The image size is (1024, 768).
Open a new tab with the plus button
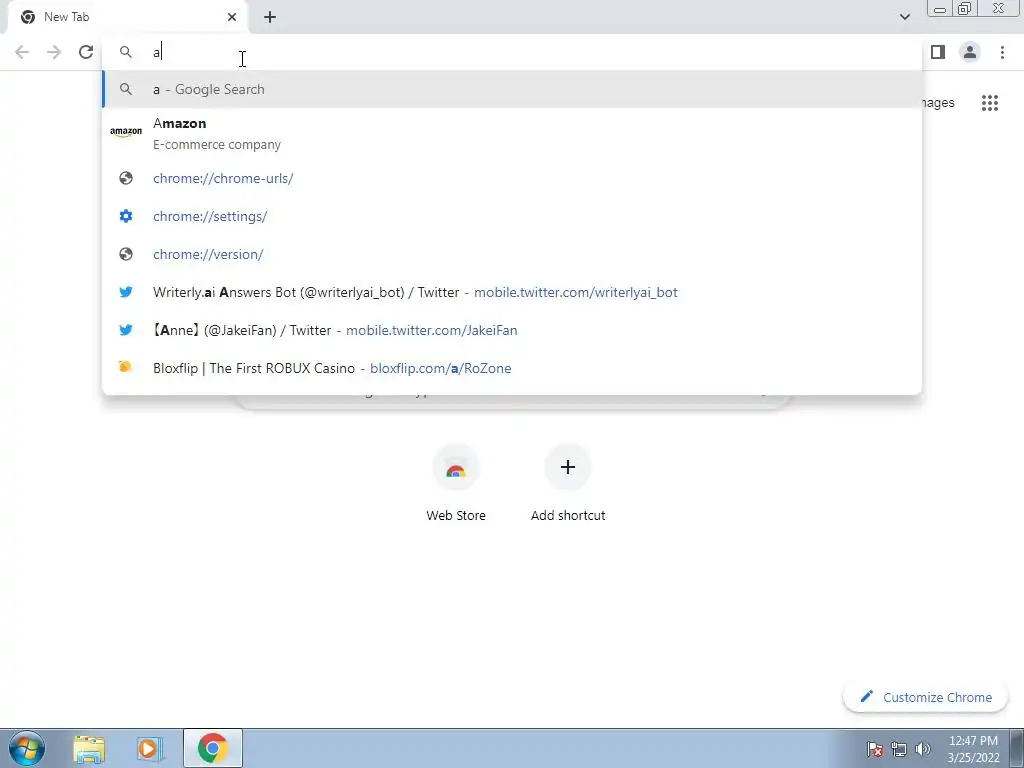[x=270, y=17]
